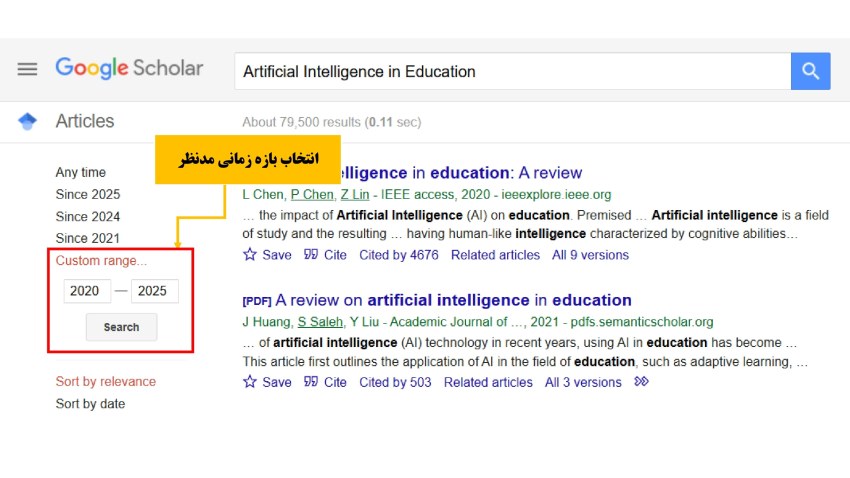
Task: Select the Since 2024 filter
Action: 88,216
